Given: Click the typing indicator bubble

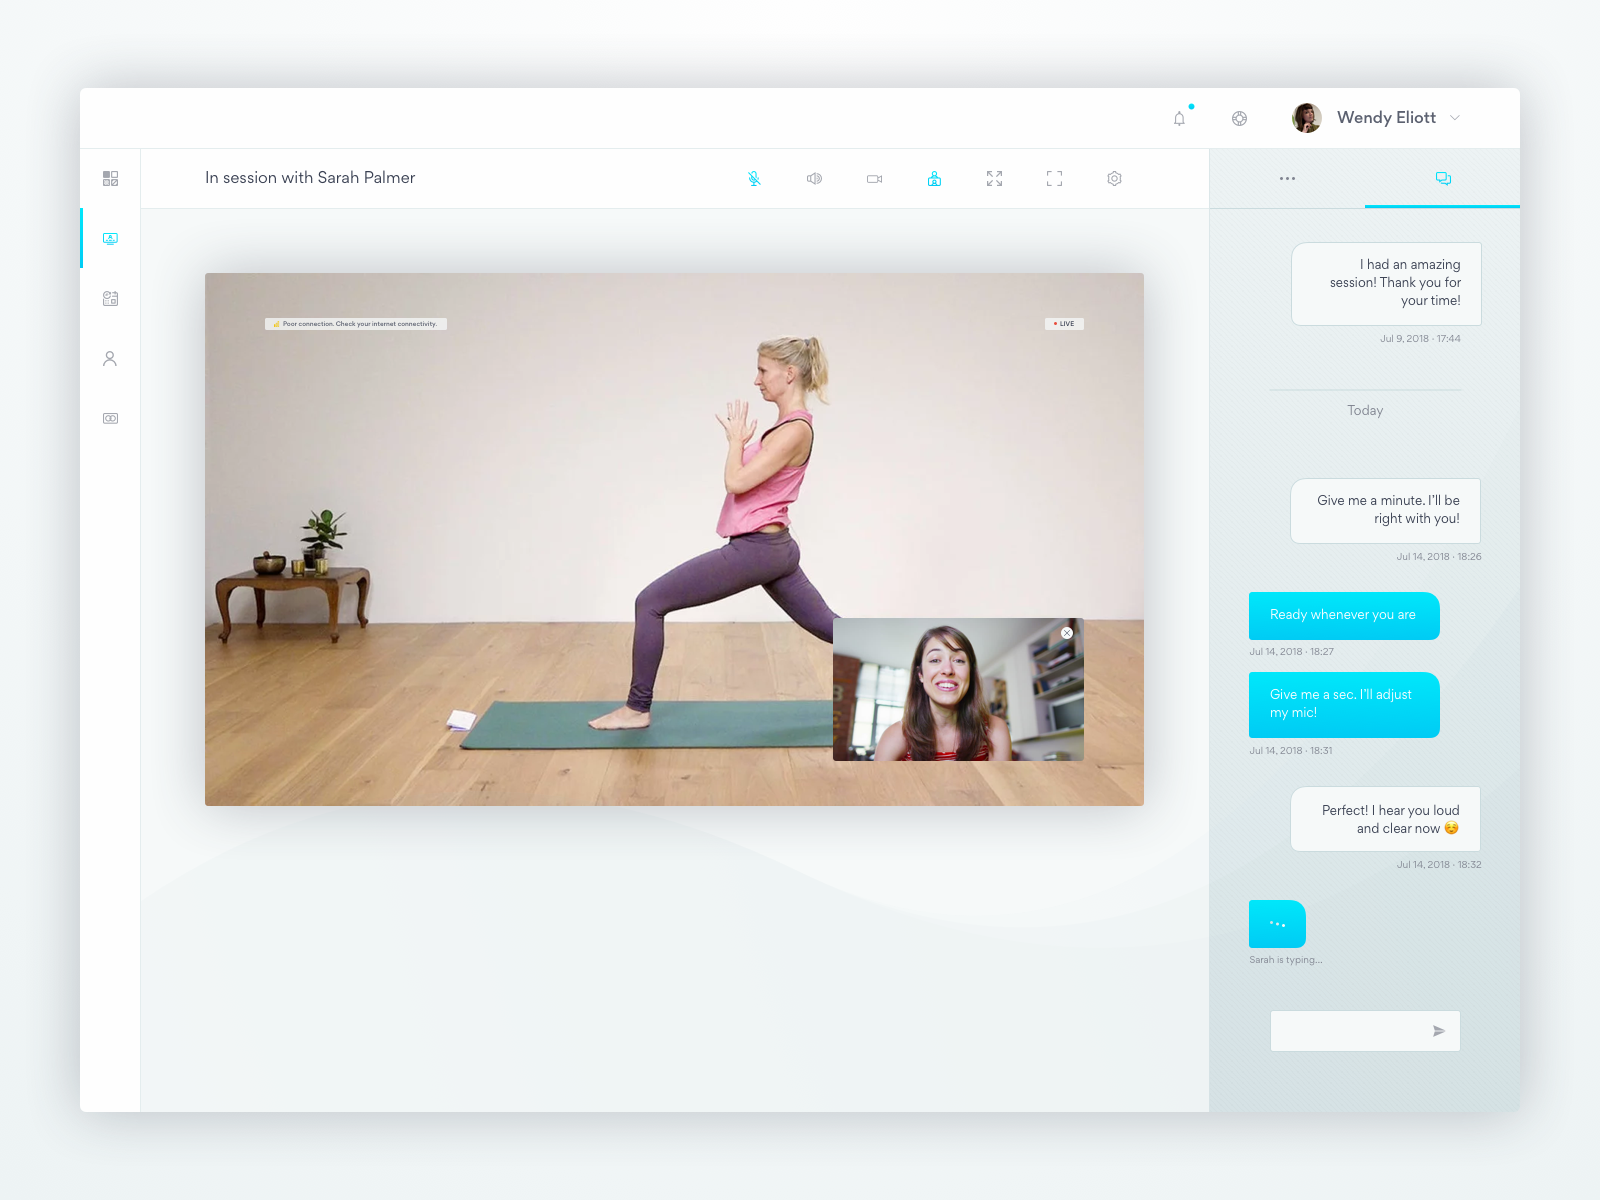Looking at the screenshot, I should click(x=1277, y=924).
